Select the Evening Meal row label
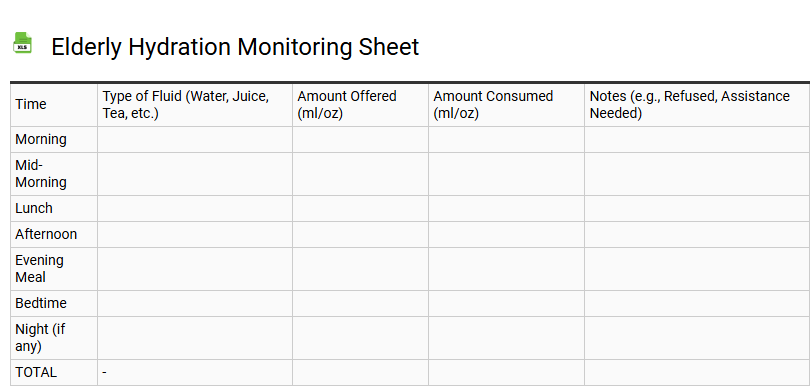 [39, 269]
